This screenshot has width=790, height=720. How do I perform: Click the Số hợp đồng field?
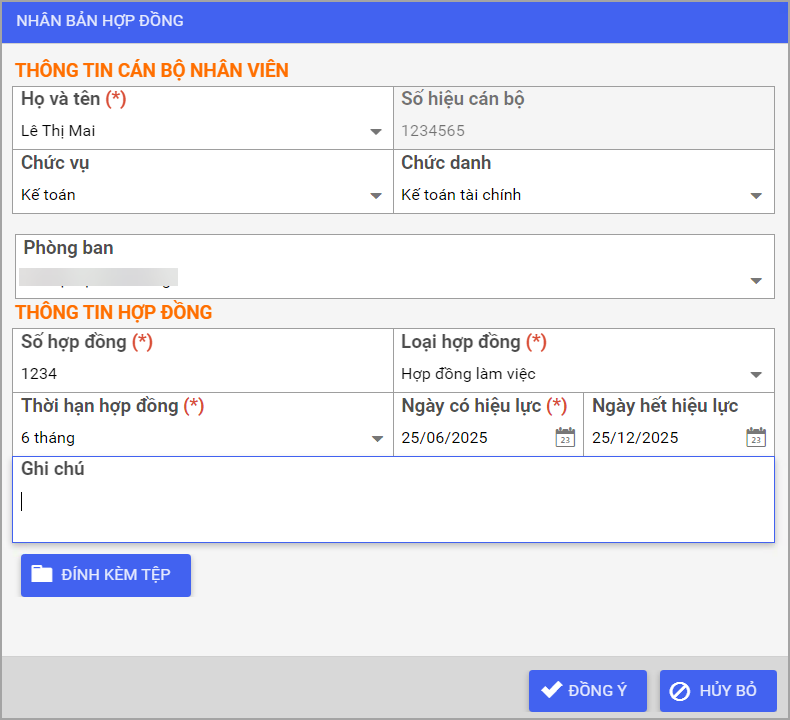click(200, 374)
